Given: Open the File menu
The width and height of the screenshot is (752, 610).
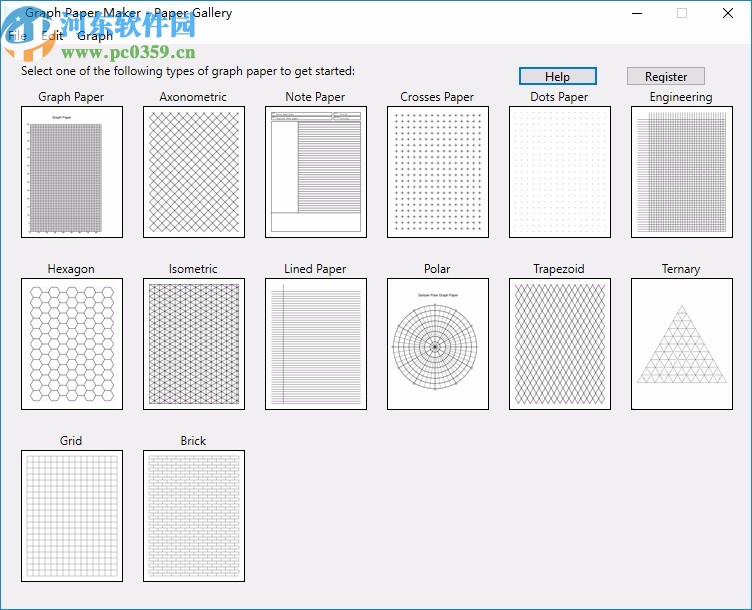Looking at the screenshot, I should [17, 36].
